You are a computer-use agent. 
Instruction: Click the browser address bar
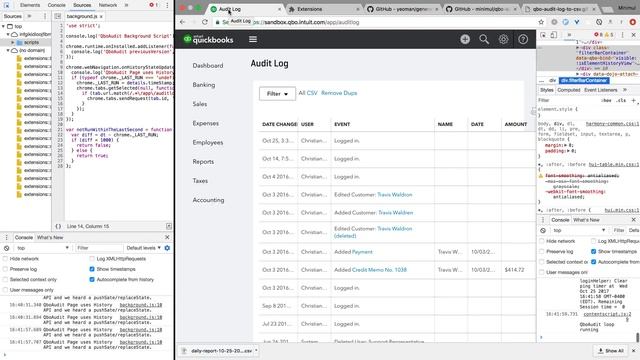[x=373, y=22]
